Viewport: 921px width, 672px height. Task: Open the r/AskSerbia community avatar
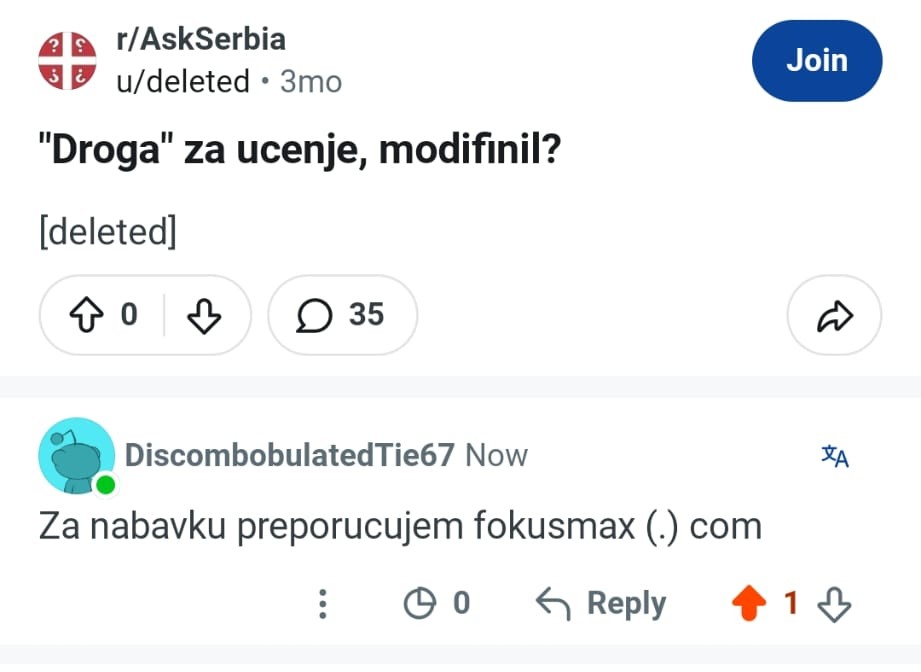point(68,61)
